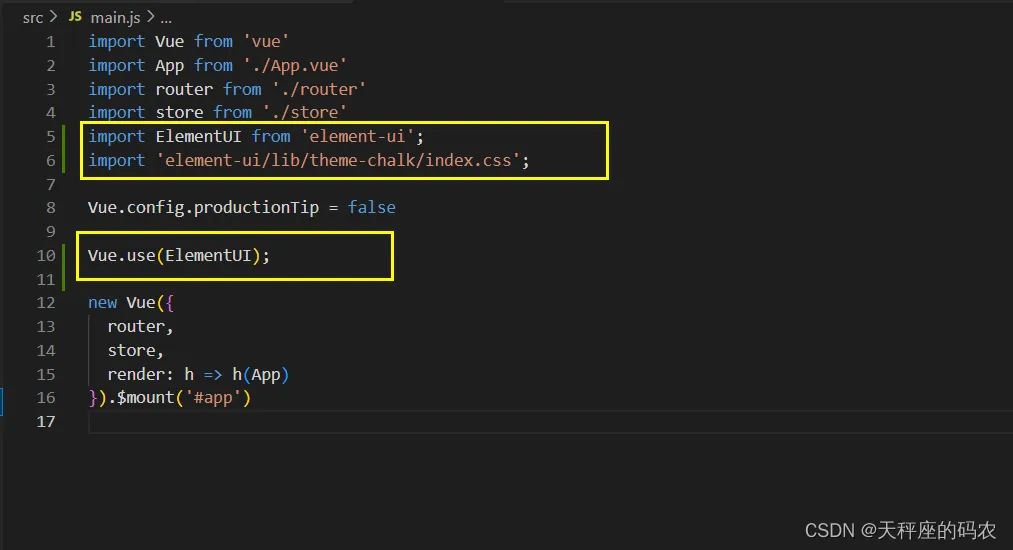Expand the breadcrumb ellipsis symbol list
This screenshot has width=1013, height=550.
coord(166,19)
